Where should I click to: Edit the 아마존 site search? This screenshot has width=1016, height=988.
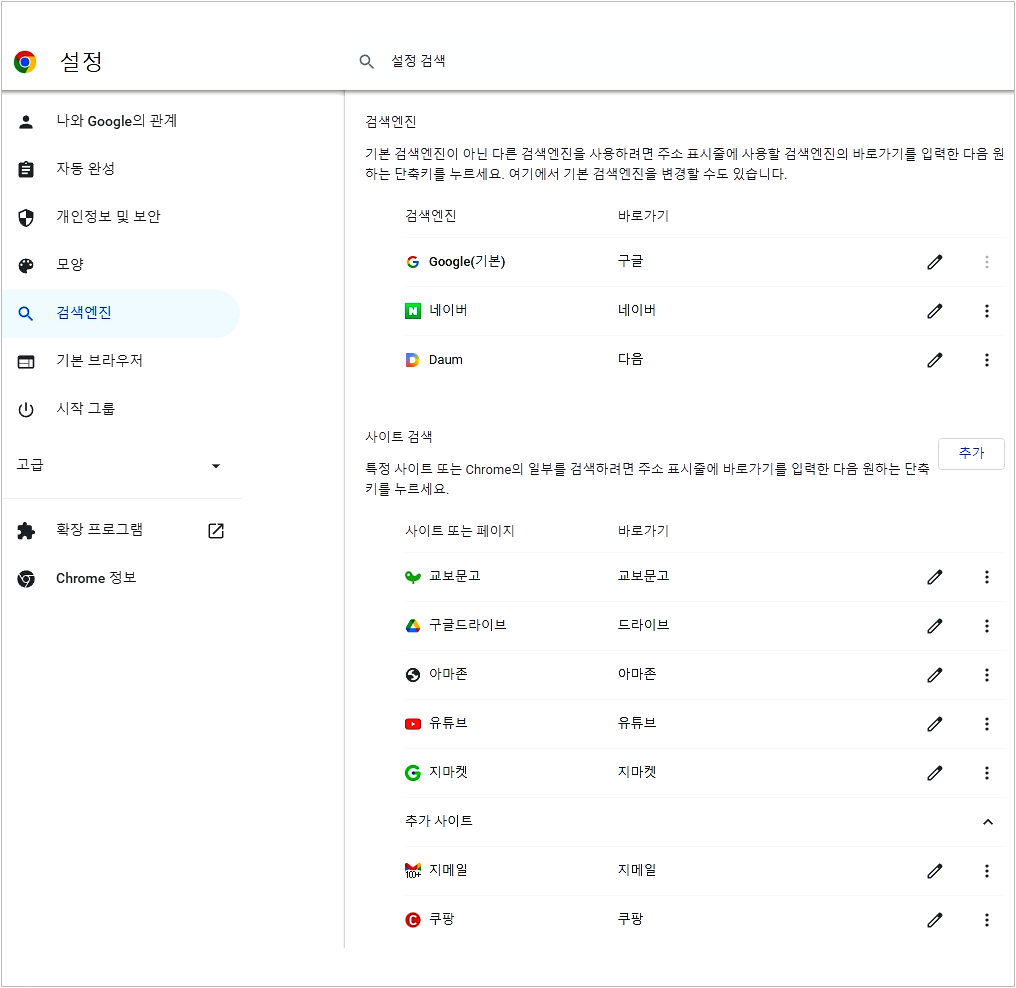click(934, 675)
